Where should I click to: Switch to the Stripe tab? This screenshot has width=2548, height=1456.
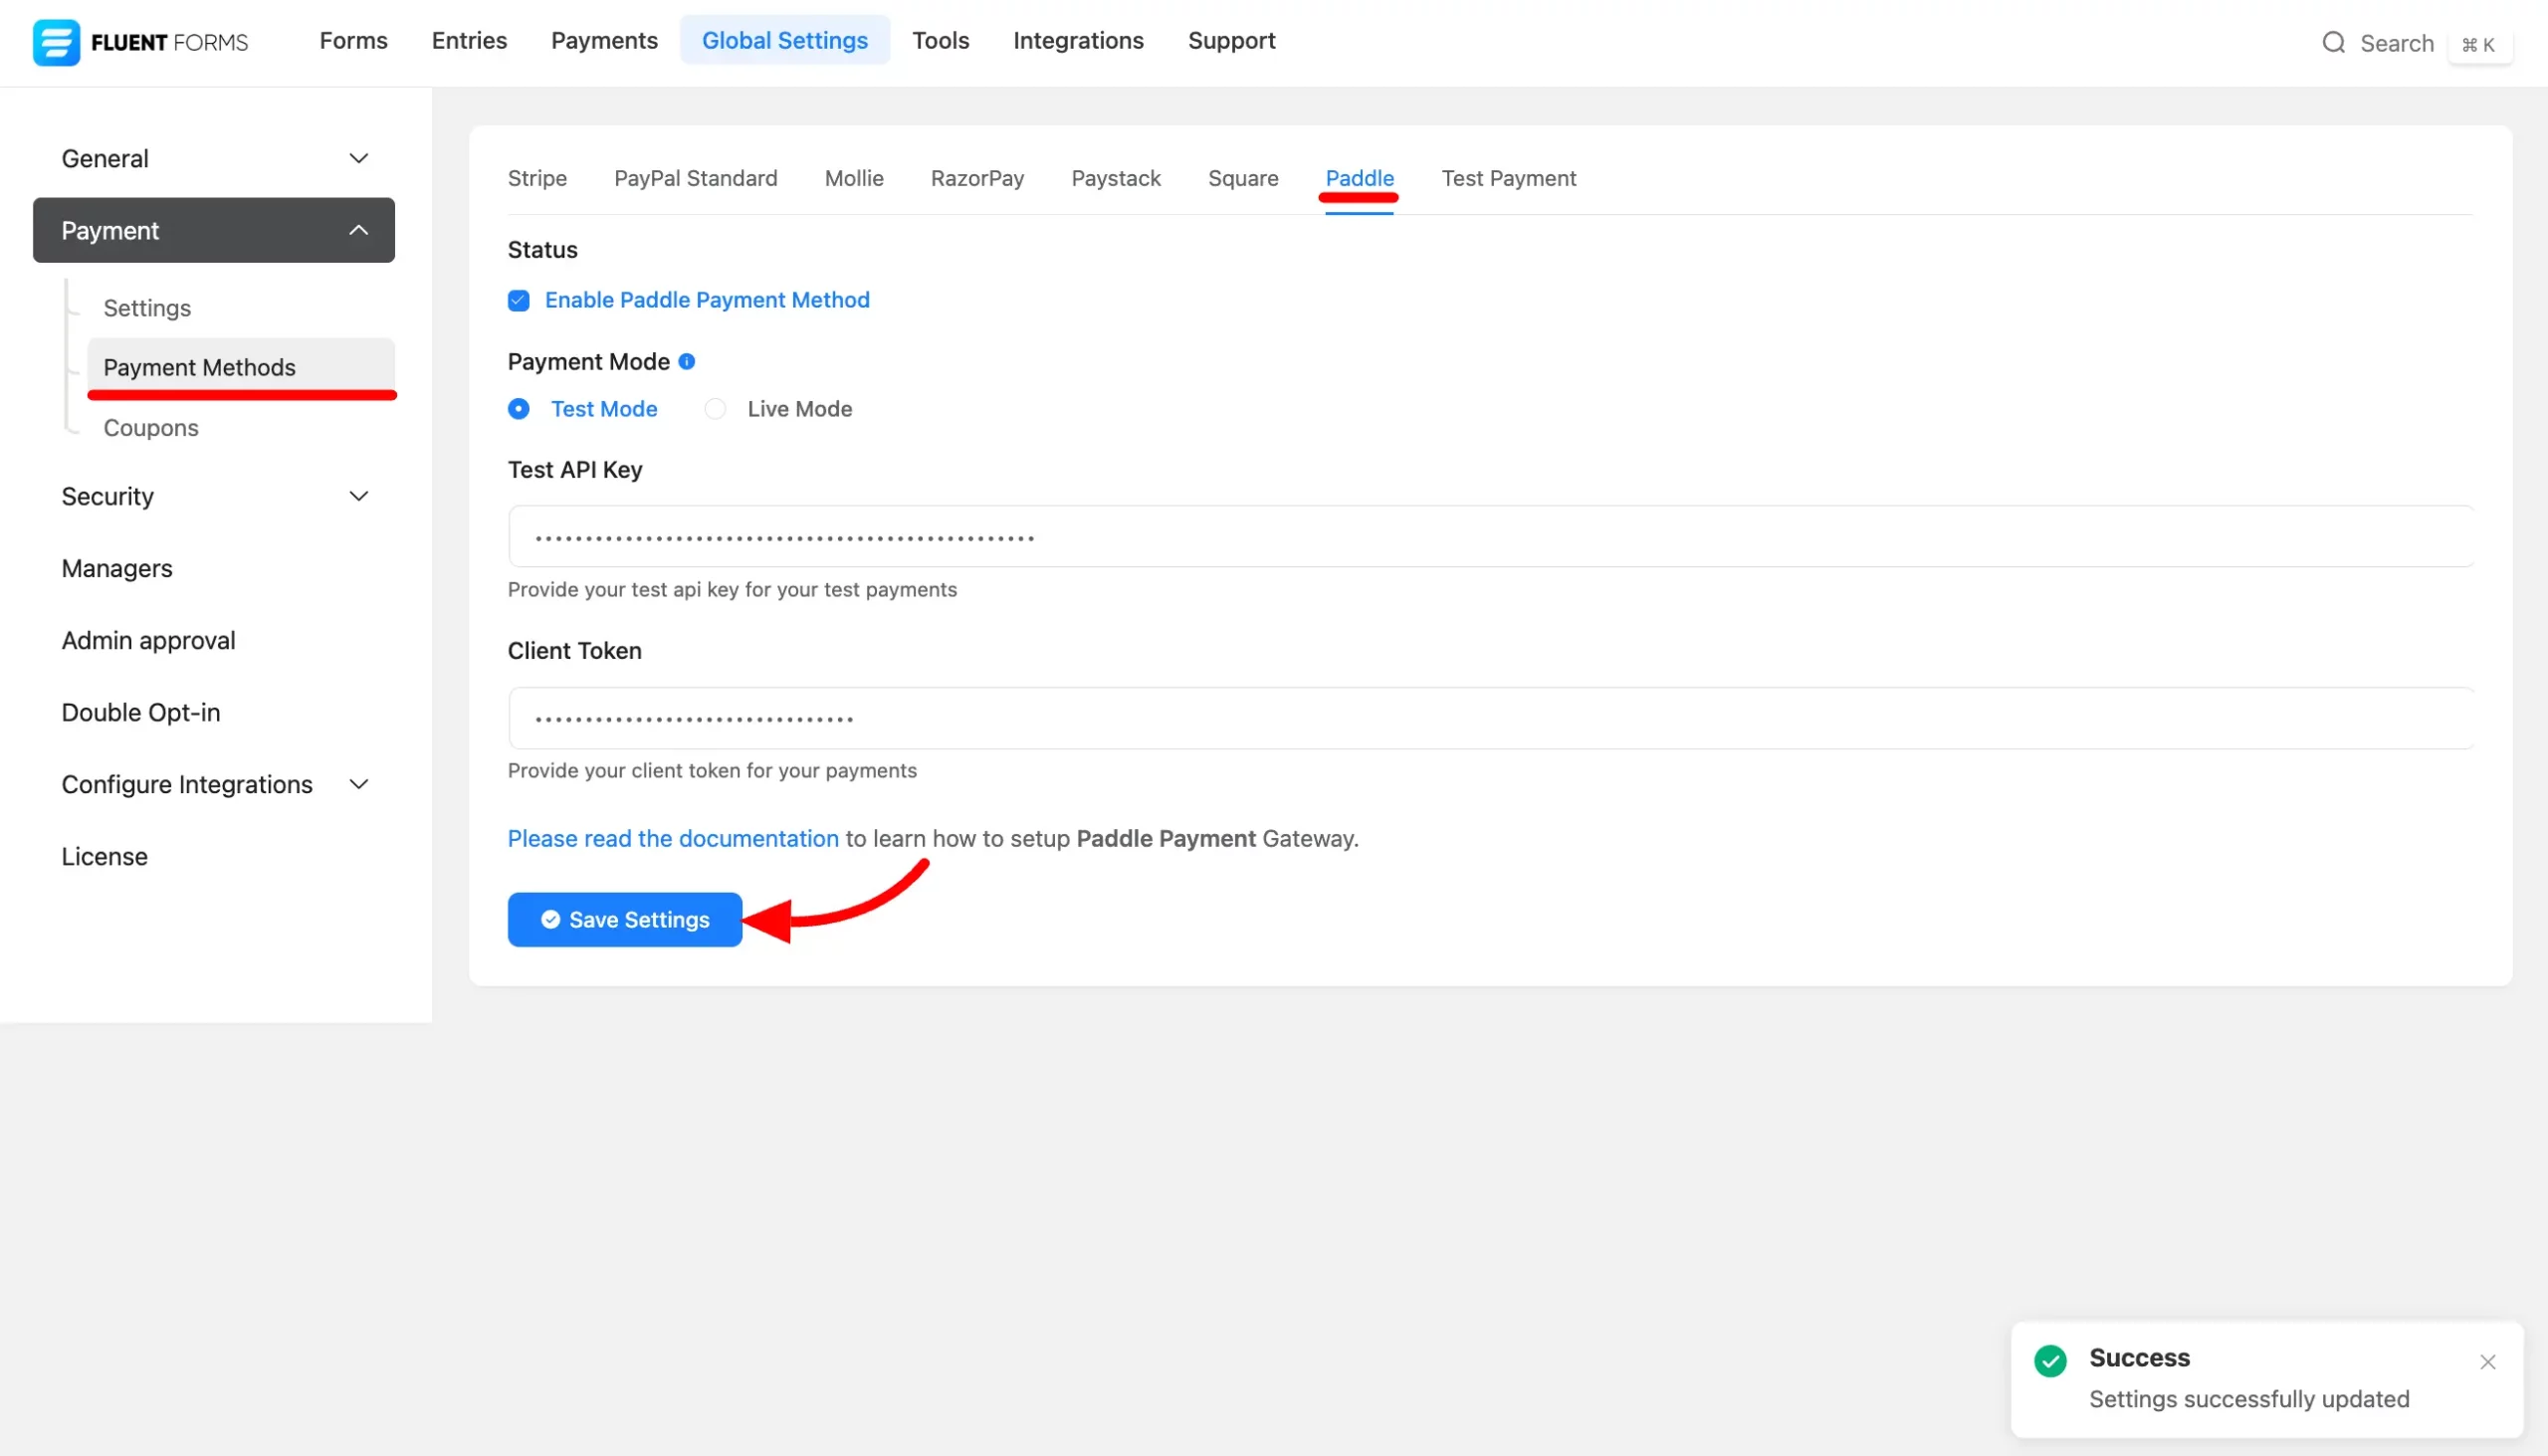pyautogui.click(x=537, y=179)
